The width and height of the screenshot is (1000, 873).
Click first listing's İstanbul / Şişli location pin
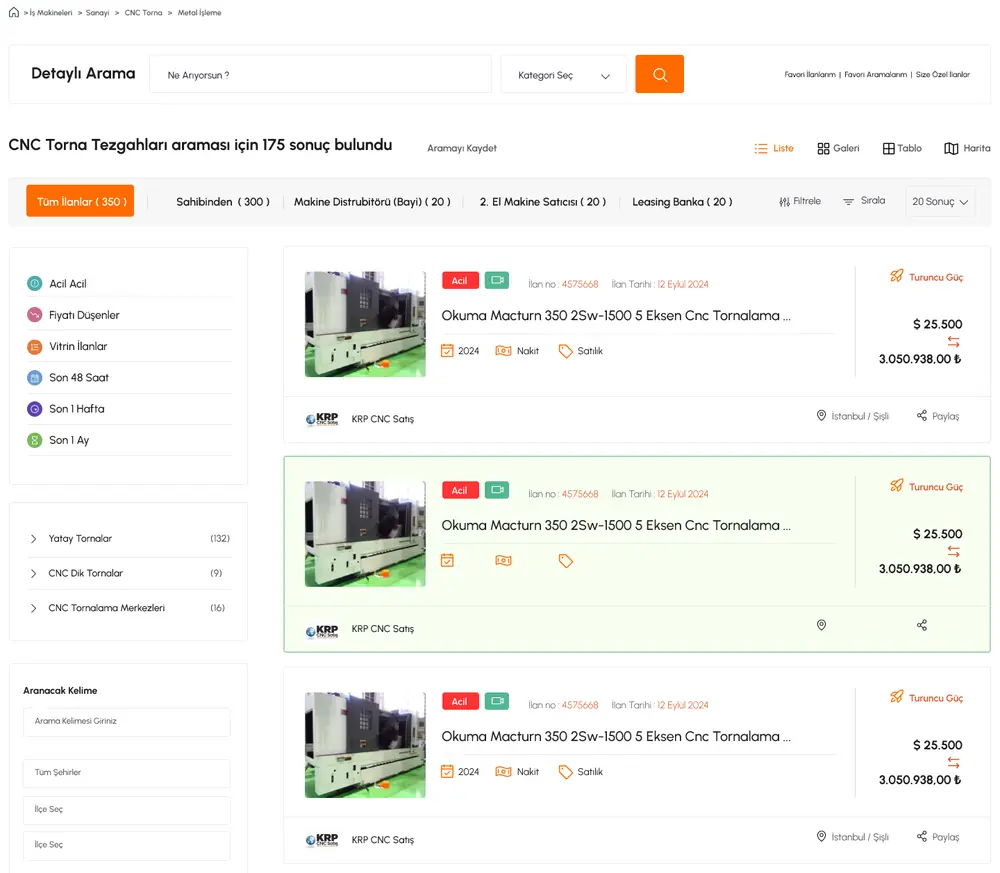(x=821, y=415)
